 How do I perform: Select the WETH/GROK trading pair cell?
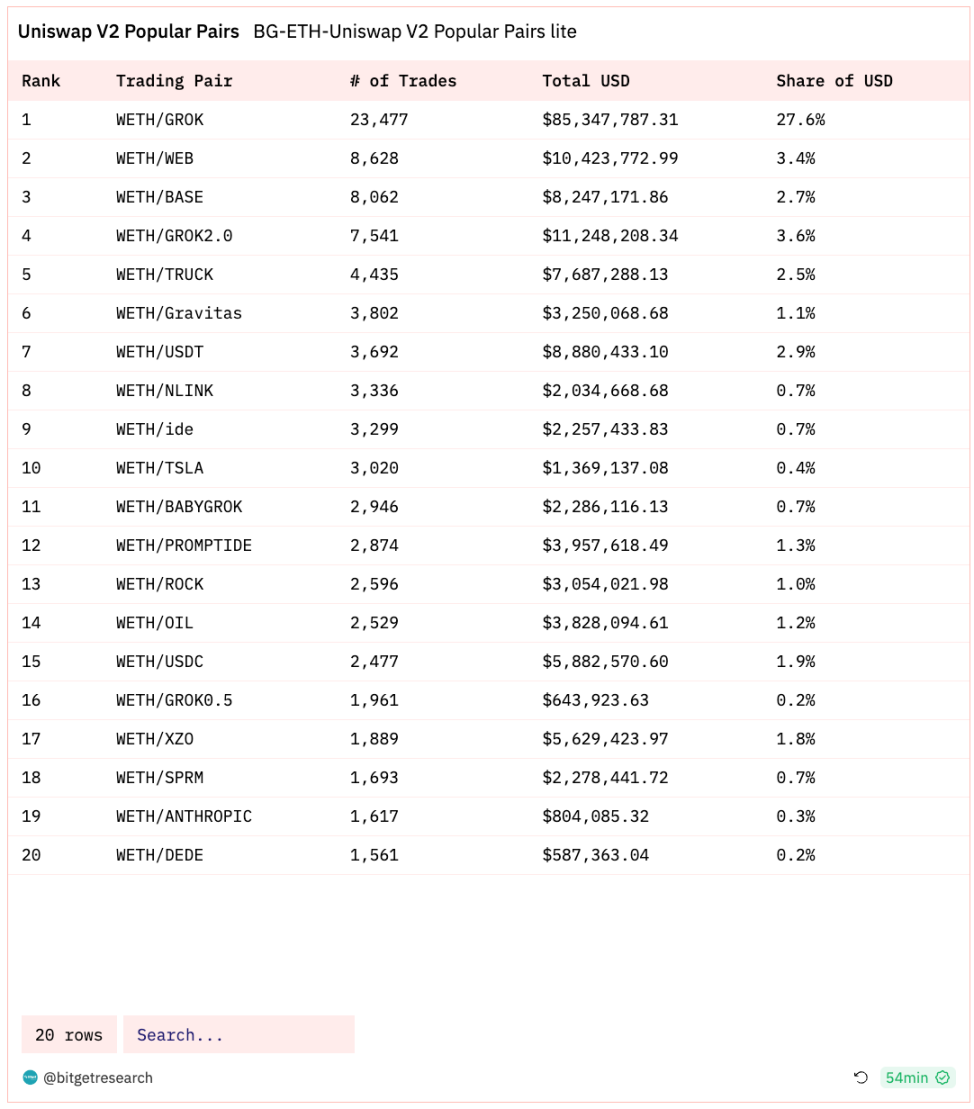tap(160, 120)
